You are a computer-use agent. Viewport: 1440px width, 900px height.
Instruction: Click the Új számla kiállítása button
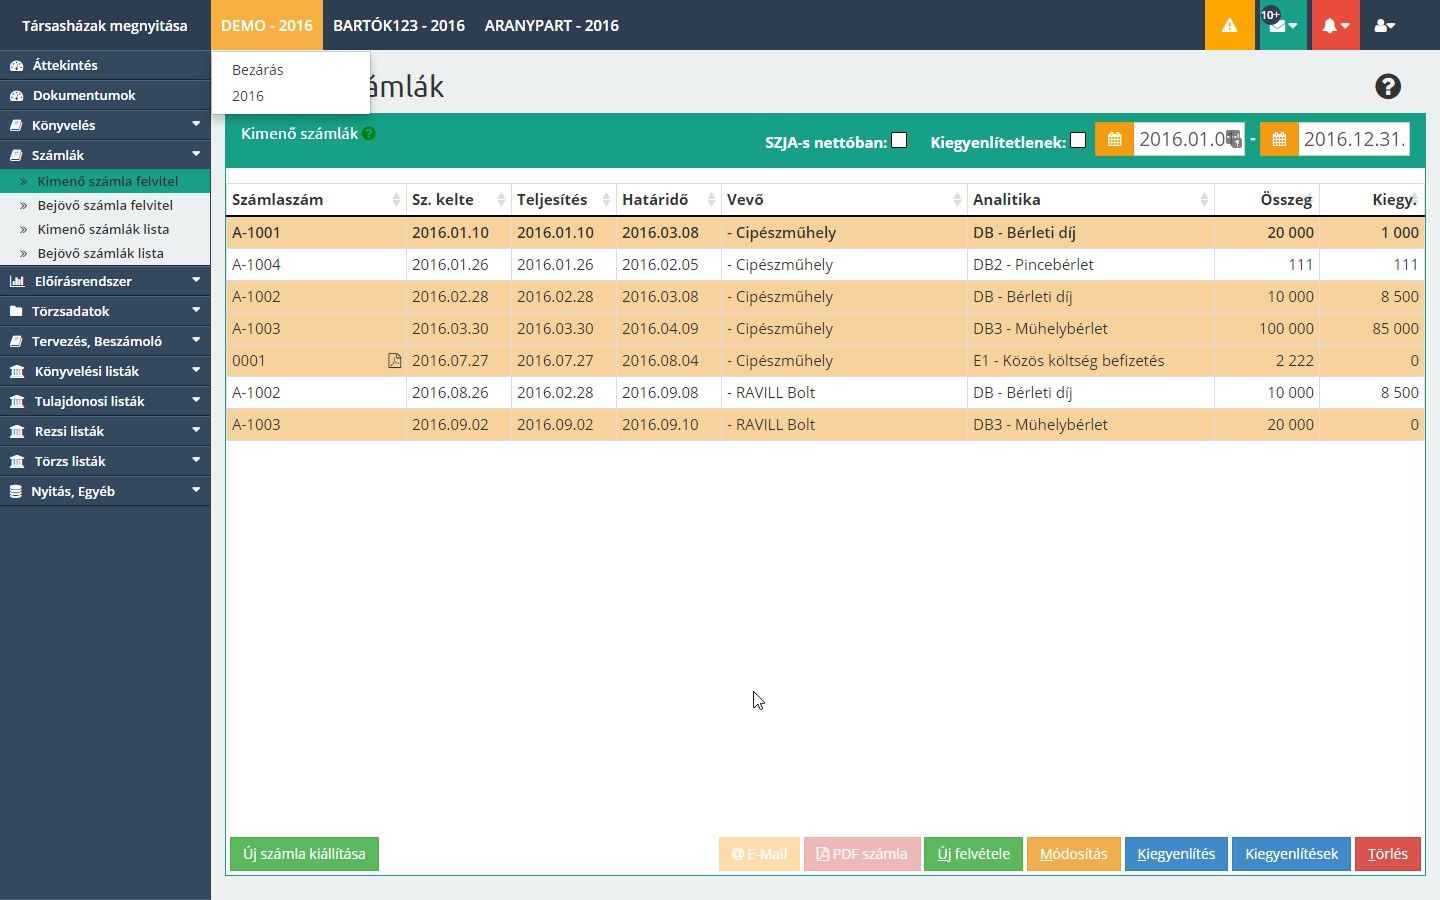click(304, 854)
